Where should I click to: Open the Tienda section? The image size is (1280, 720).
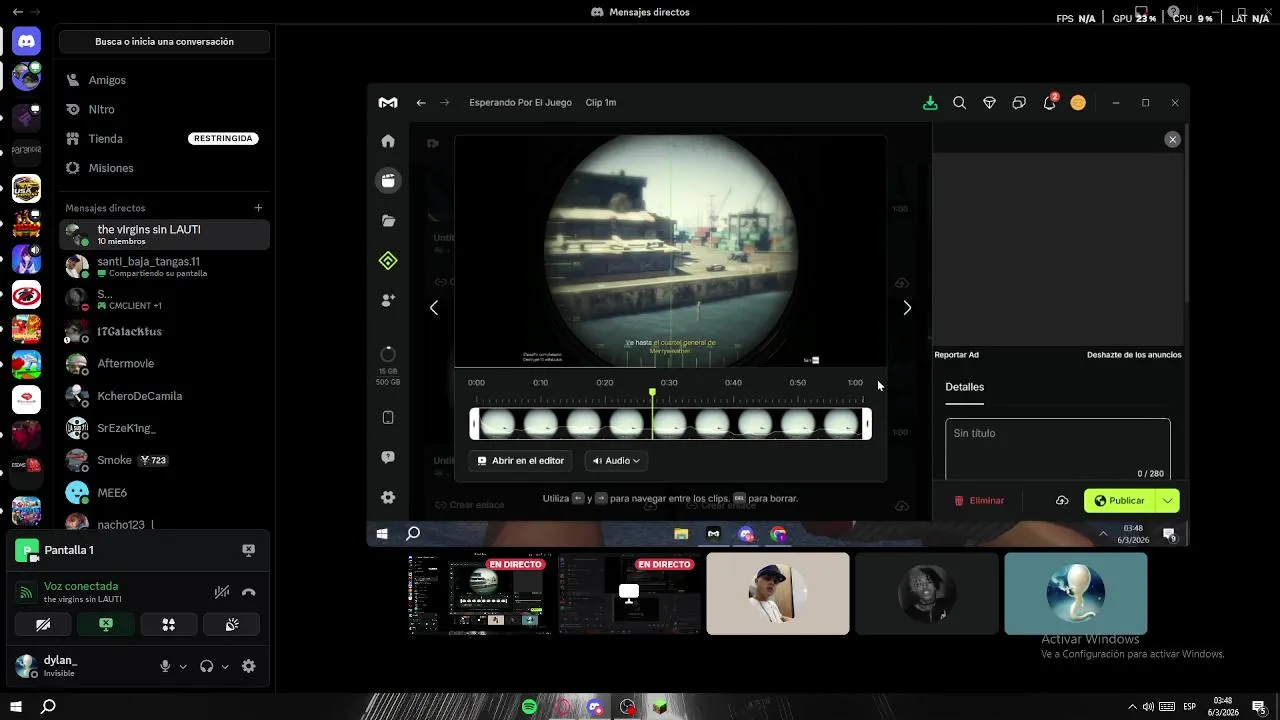(164, 139)
